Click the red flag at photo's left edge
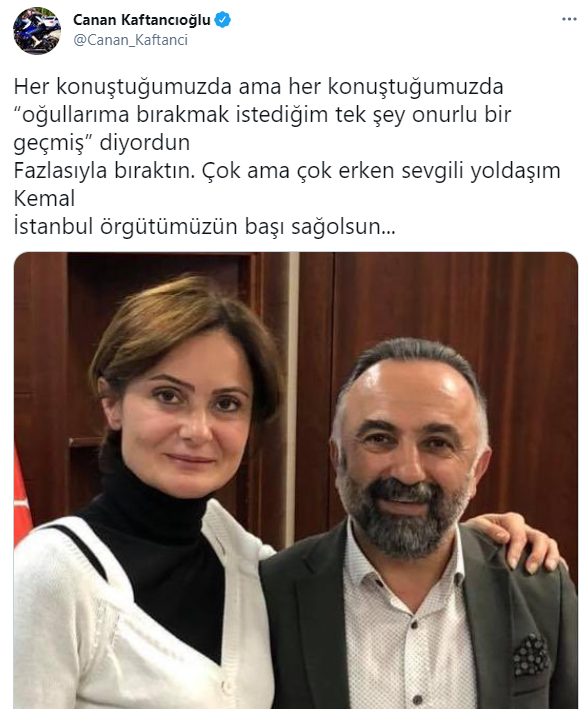This screenshot has width=584, height=709. tap(22, 497)
